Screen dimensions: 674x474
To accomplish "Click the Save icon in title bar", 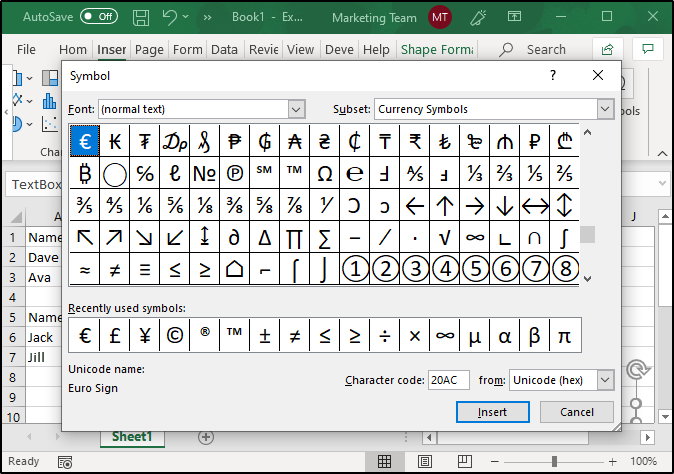I will (141, 17).
